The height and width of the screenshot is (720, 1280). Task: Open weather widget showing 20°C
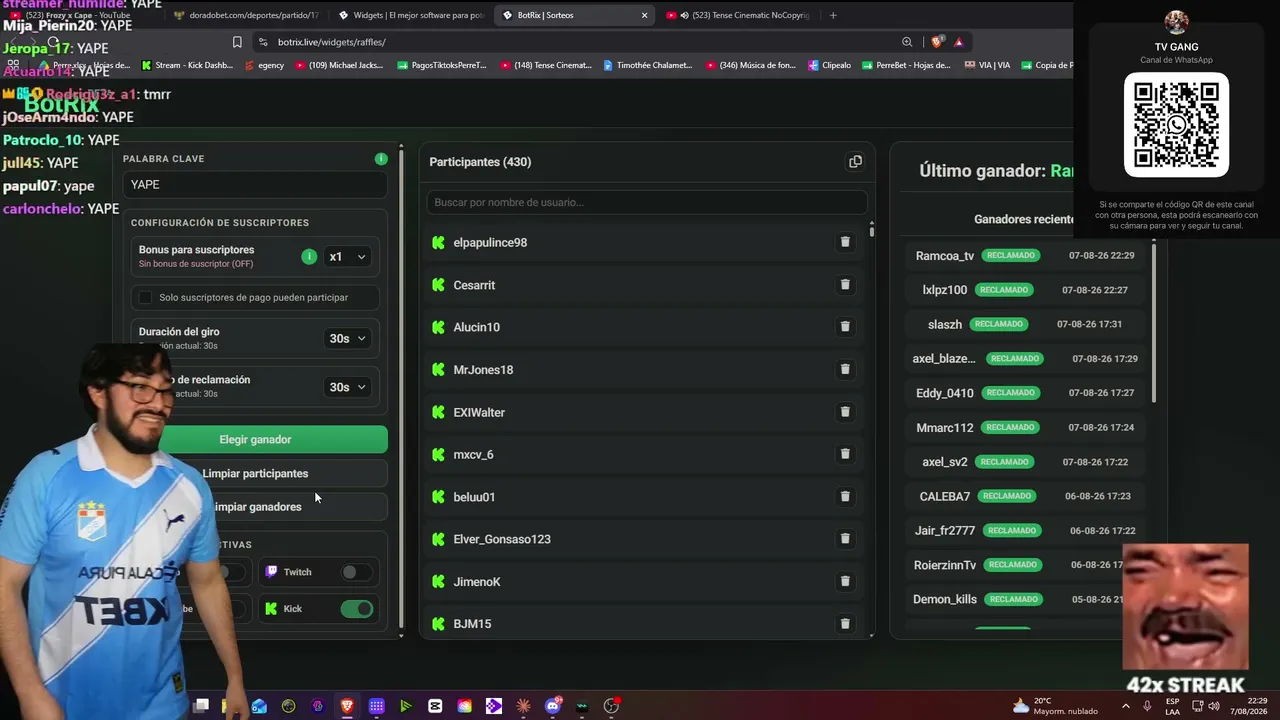1054,706
